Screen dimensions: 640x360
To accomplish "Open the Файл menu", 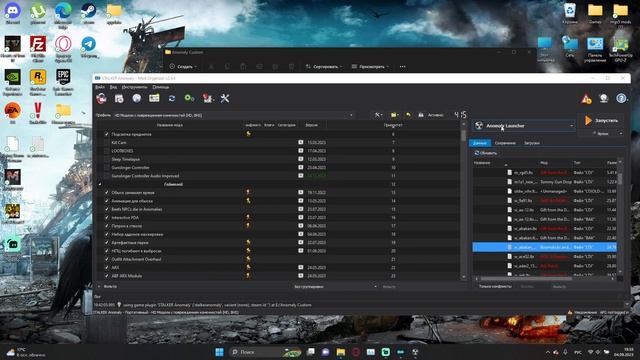I will pos(100,87).
